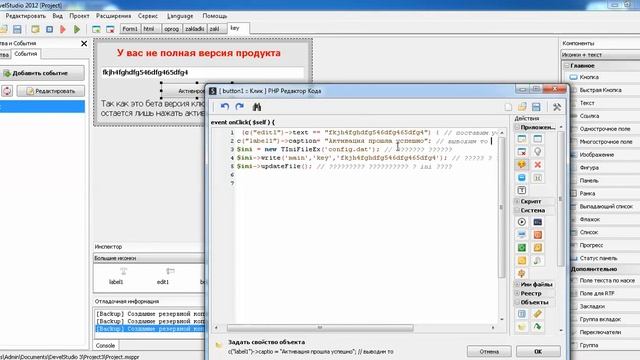Click the code editor vertical scrollbar
The height and width of the screenshot is (360, 640).
[x=502, y=207]
